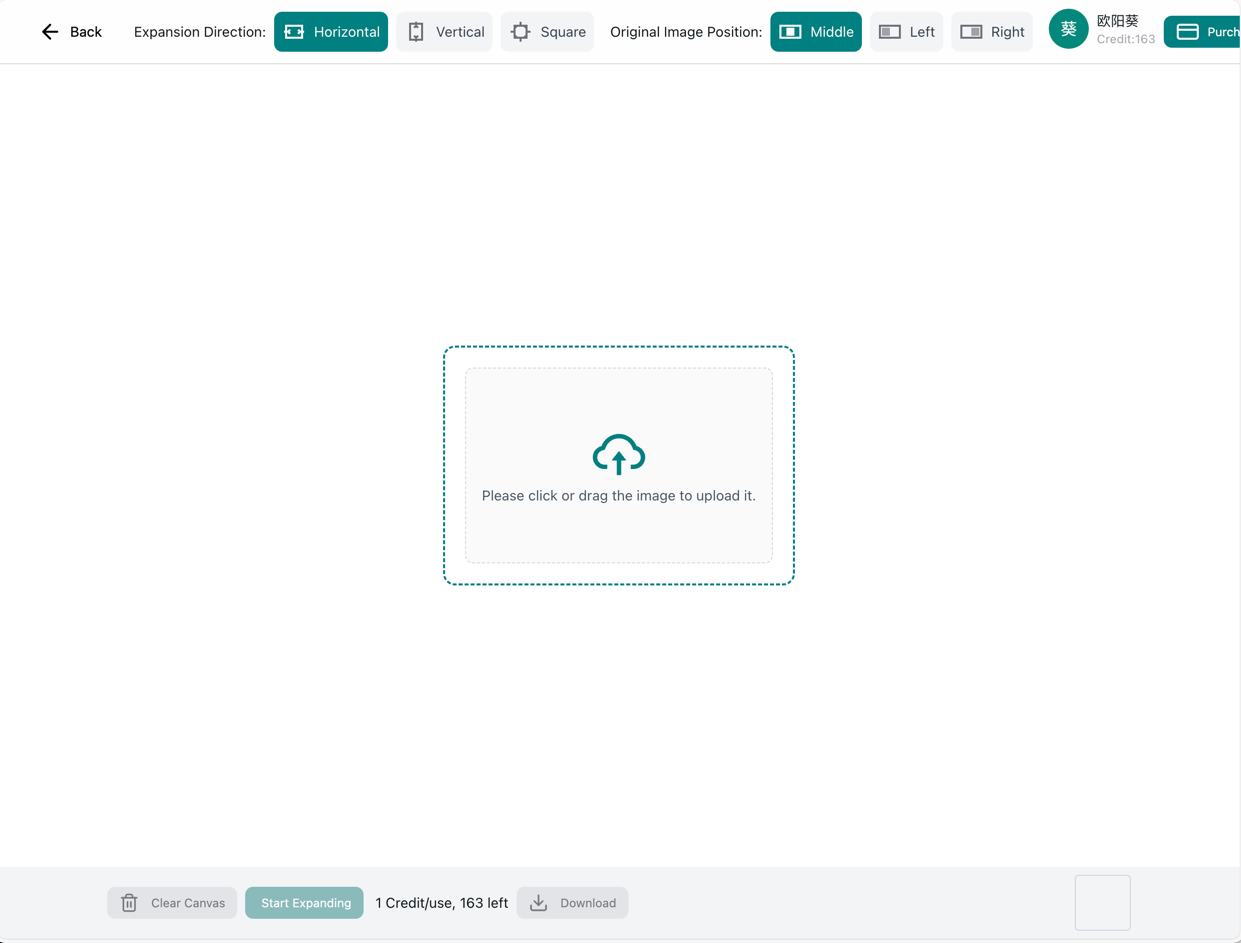This screenshot has height=943, width=1241.
Task: Start expanding the image
Action: point(304,903)
